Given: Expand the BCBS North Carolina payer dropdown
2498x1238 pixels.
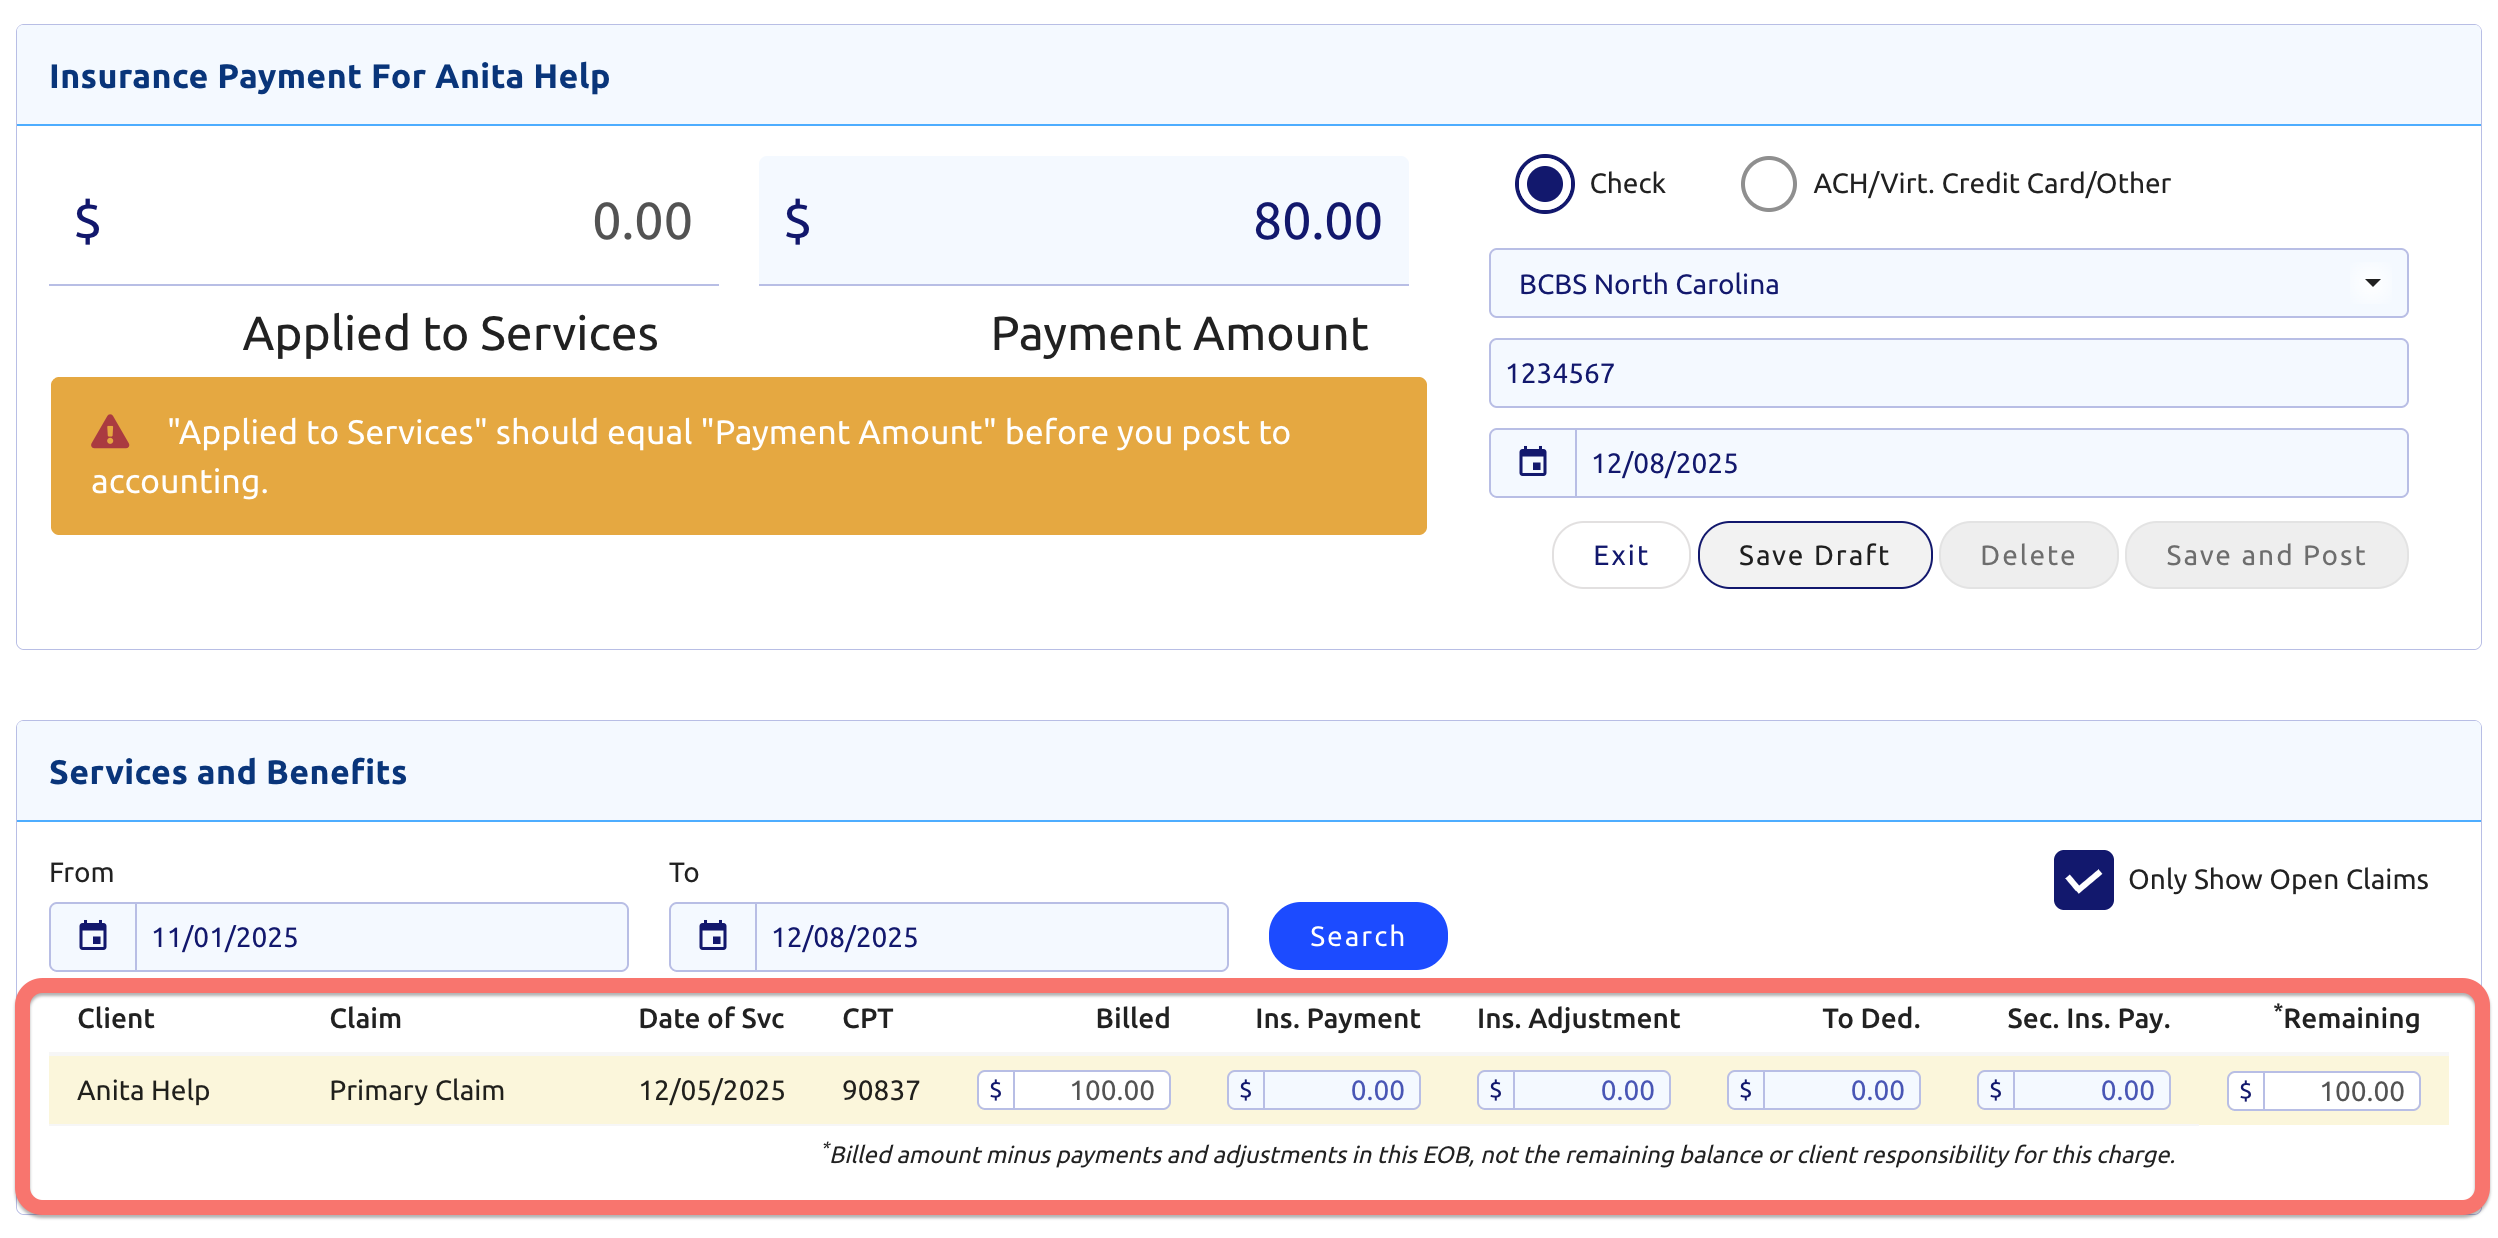Looking at the screenshot, I should click(x=1947, y=284).
